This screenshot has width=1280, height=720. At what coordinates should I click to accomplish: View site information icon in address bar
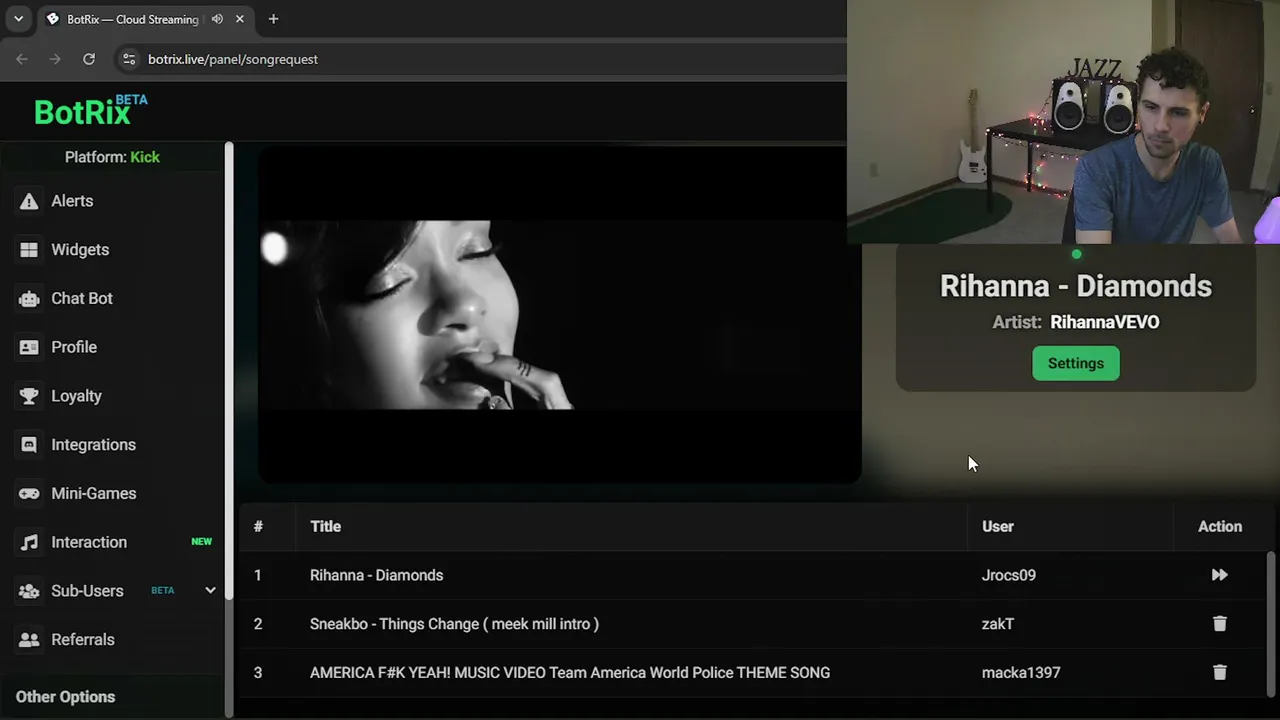(128, 59)
